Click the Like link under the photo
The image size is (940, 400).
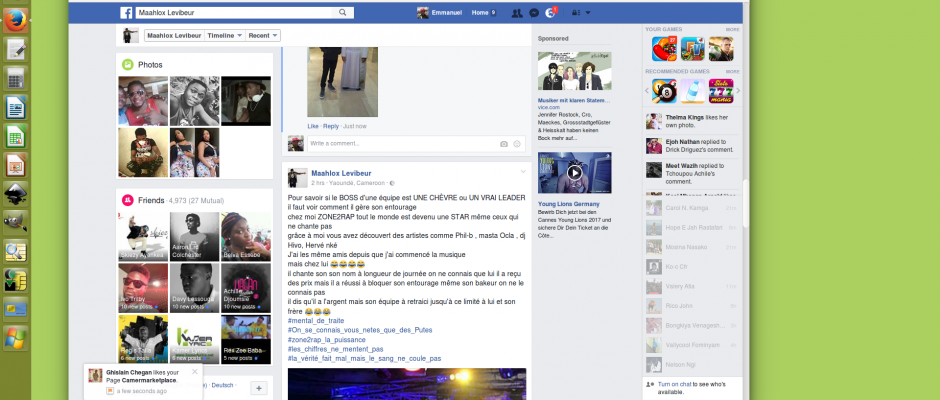(312, 126)
